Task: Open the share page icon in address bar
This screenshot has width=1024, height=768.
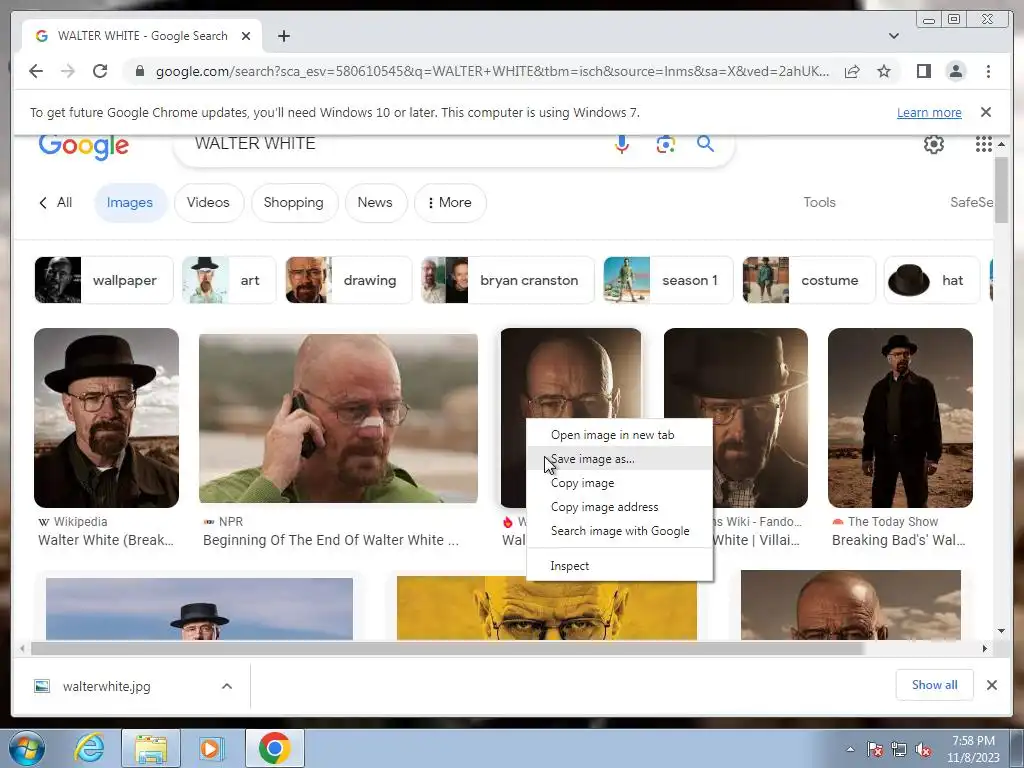Action: pyautogui.click(x=852, y=71)
